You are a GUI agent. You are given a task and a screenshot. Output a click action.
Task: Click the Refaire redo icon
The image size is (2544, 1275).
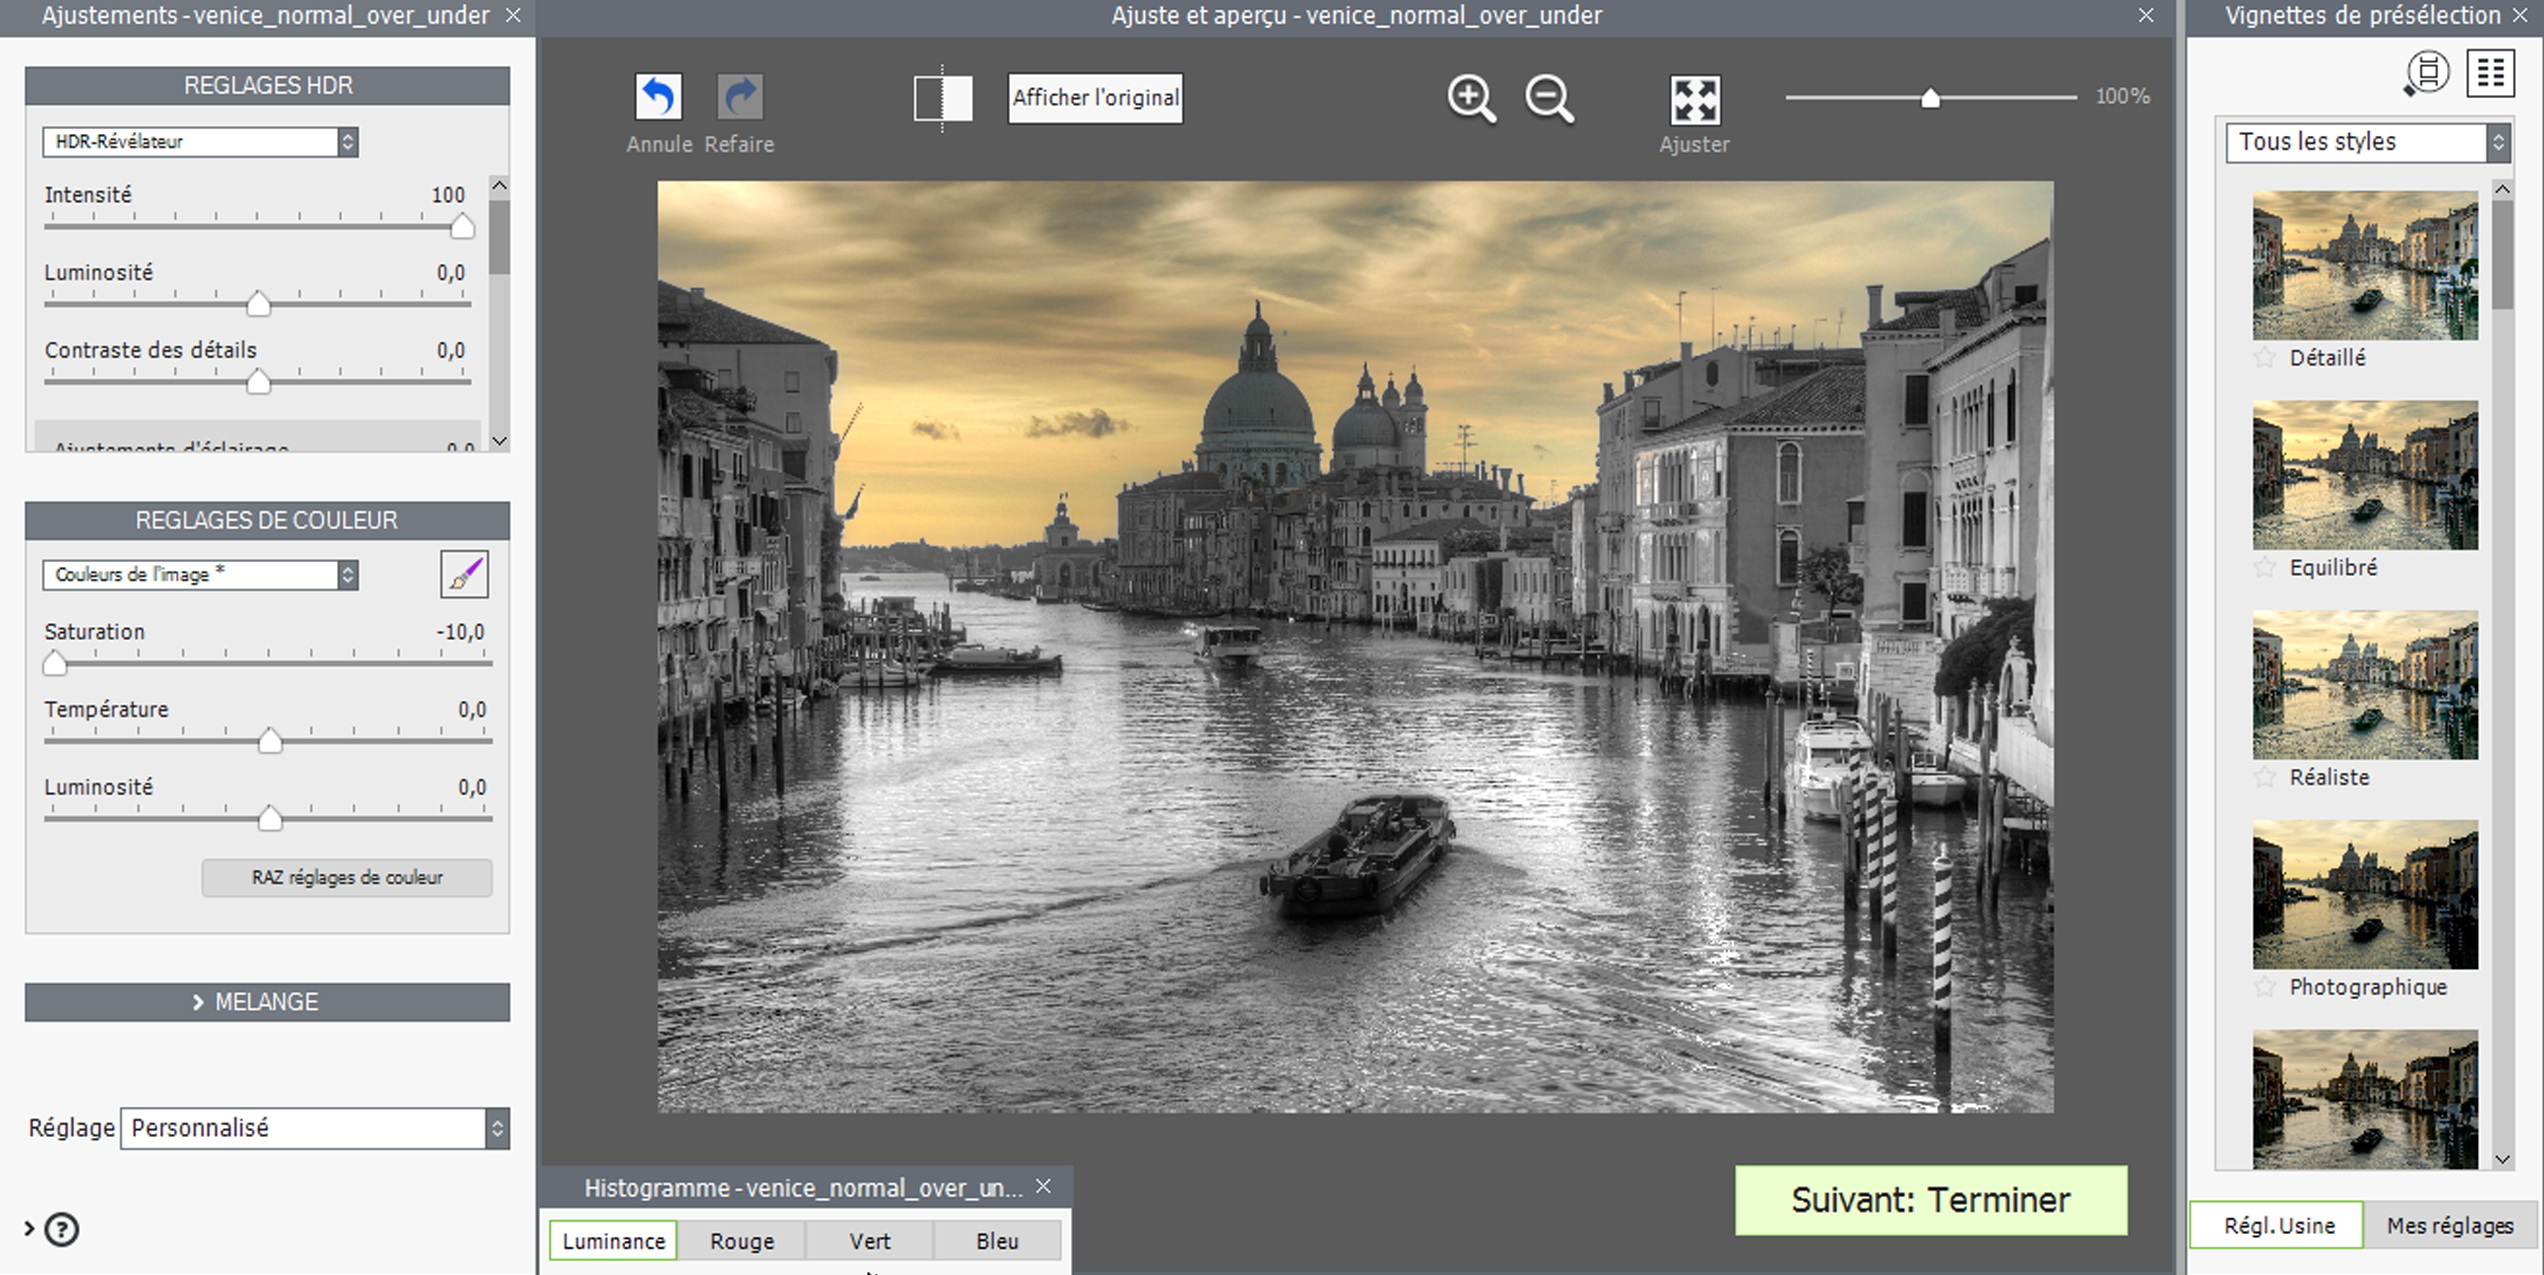740,98
